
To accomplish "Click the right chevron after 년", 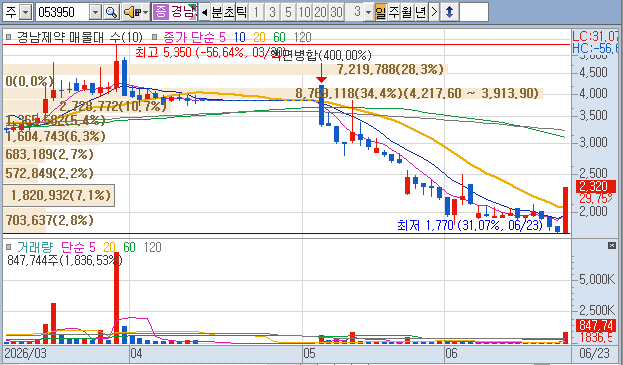I will 434,12.
